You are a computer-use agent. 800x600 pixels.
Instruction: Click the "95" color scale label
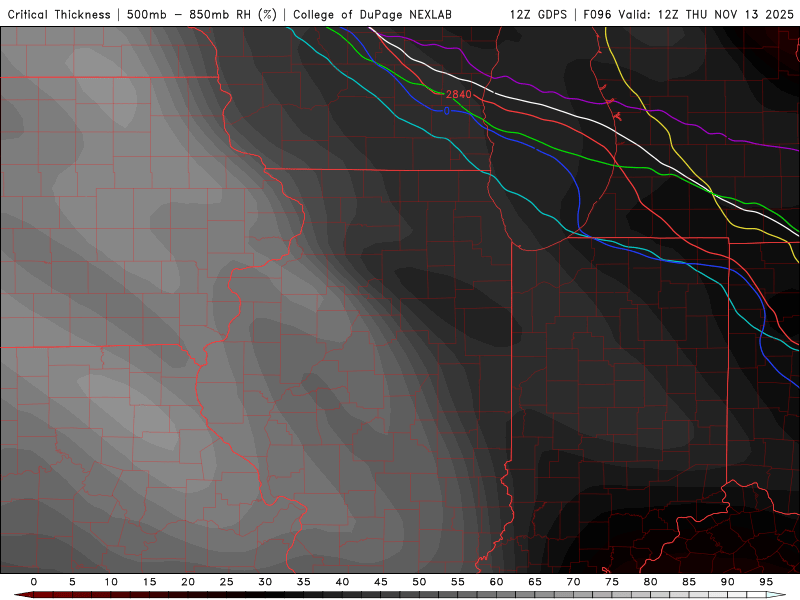point(766,582)
